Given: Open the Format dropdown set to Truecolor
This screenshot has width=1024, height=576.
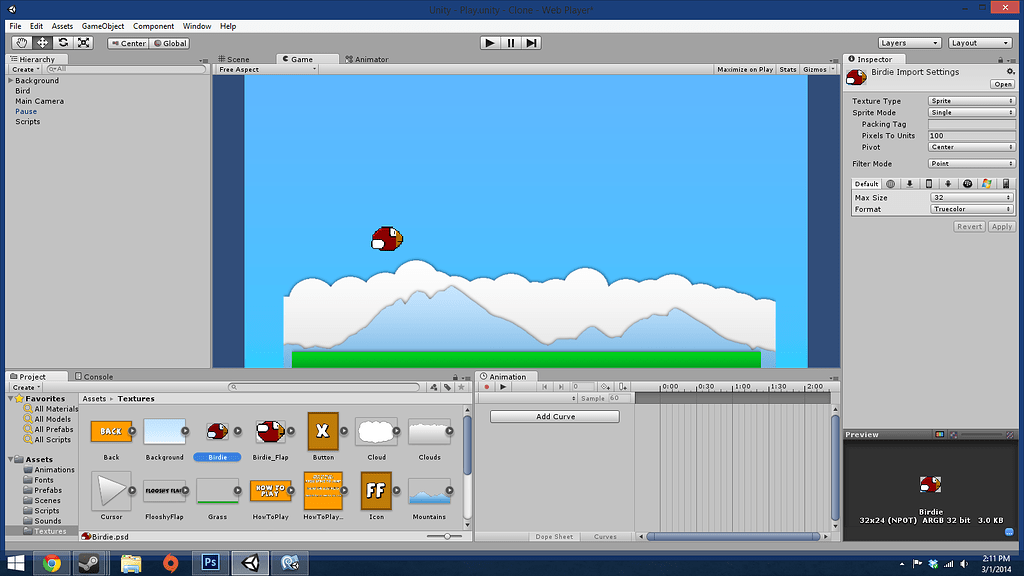Looking at the screenshot, I should point(971,208).
